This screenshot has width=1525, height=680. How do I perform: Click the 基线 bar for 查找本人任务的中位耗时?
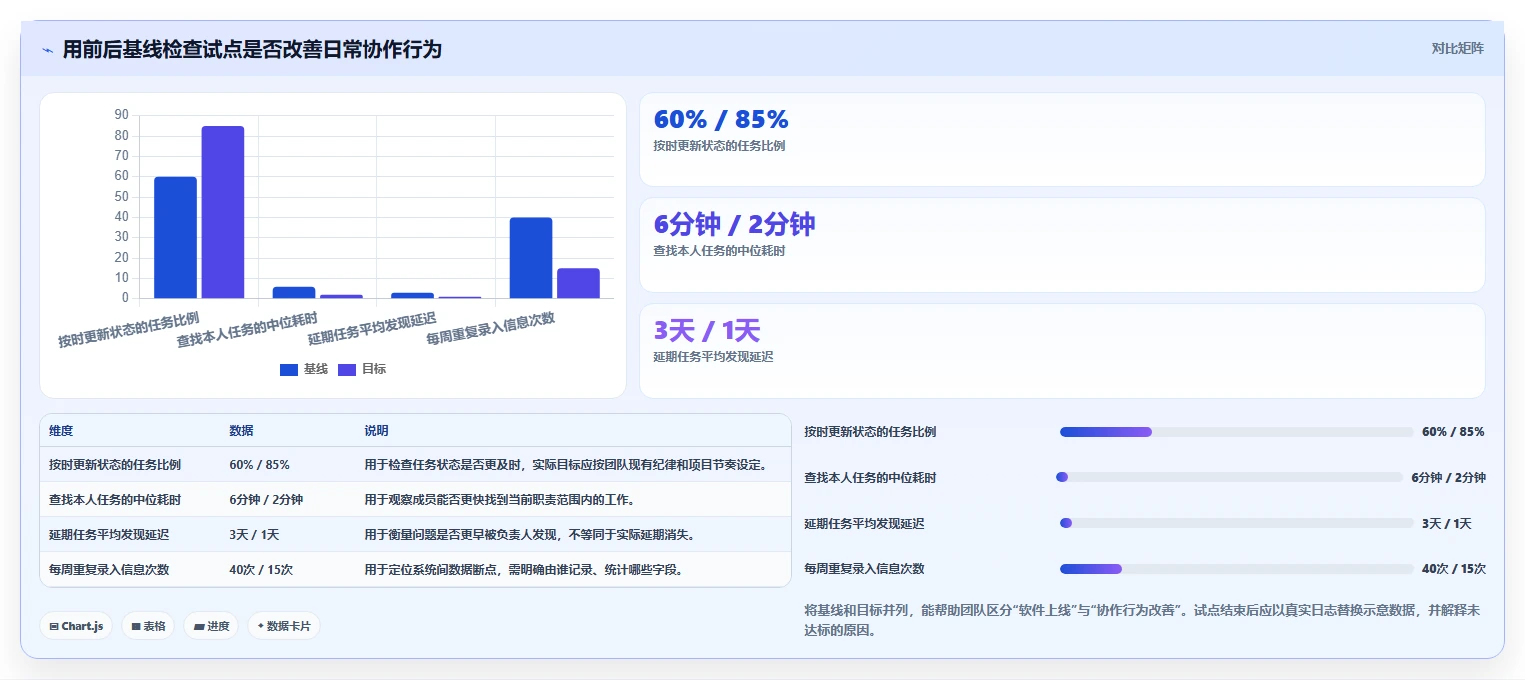click(294, 292)
